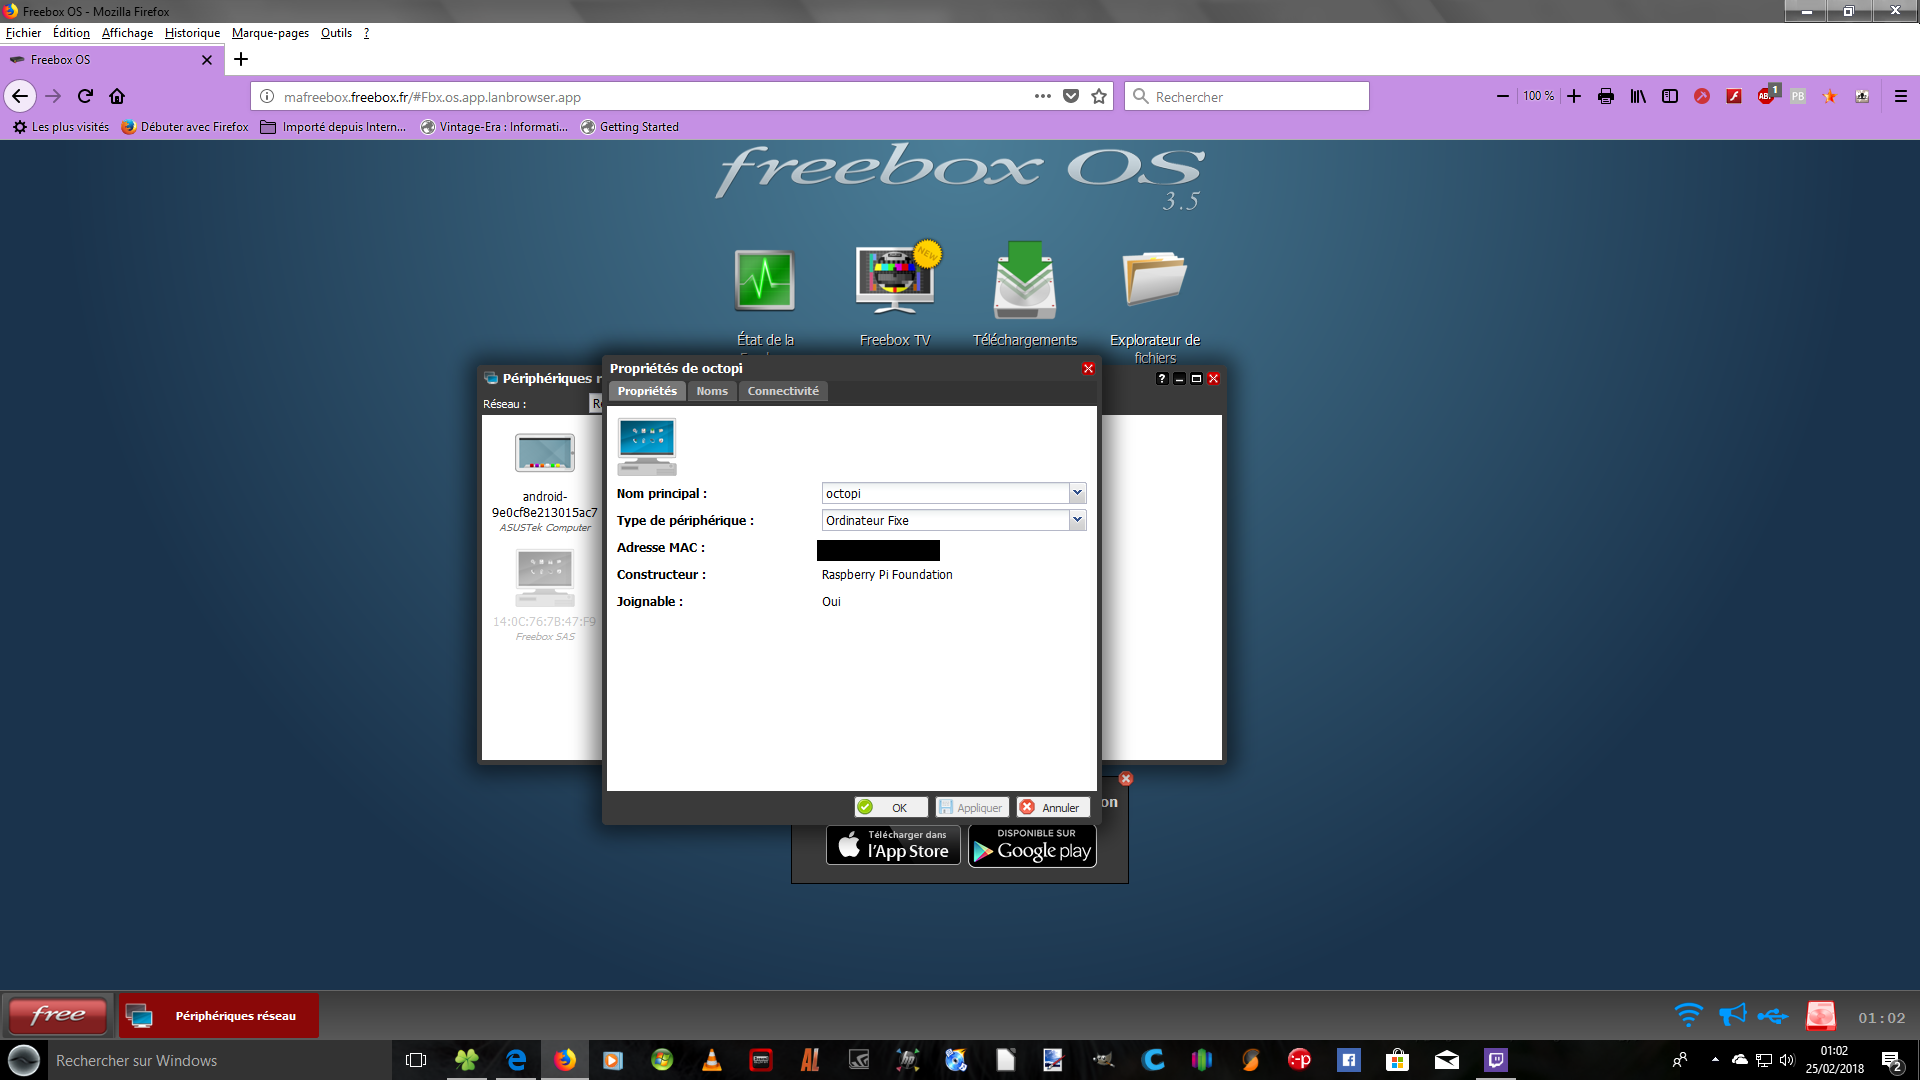Open the Firefox hamburger menu

tap(1901, 96)
